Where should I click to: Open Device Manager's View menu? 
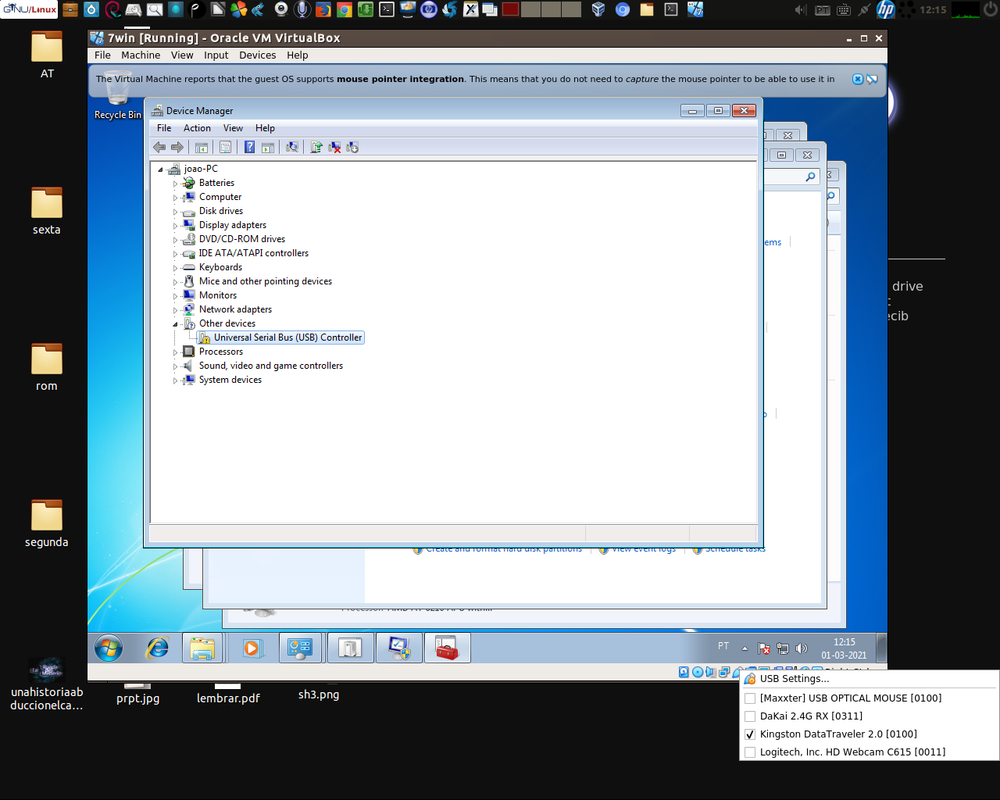233,128
